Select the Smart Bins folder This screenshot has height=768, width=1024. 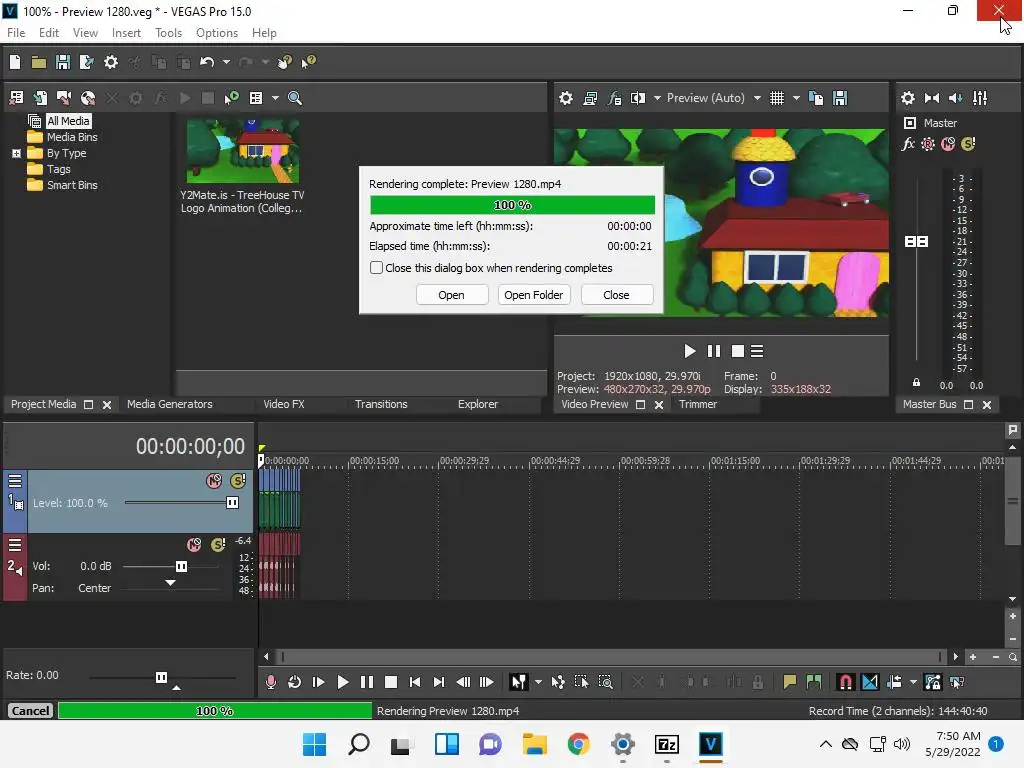point(72,185)
